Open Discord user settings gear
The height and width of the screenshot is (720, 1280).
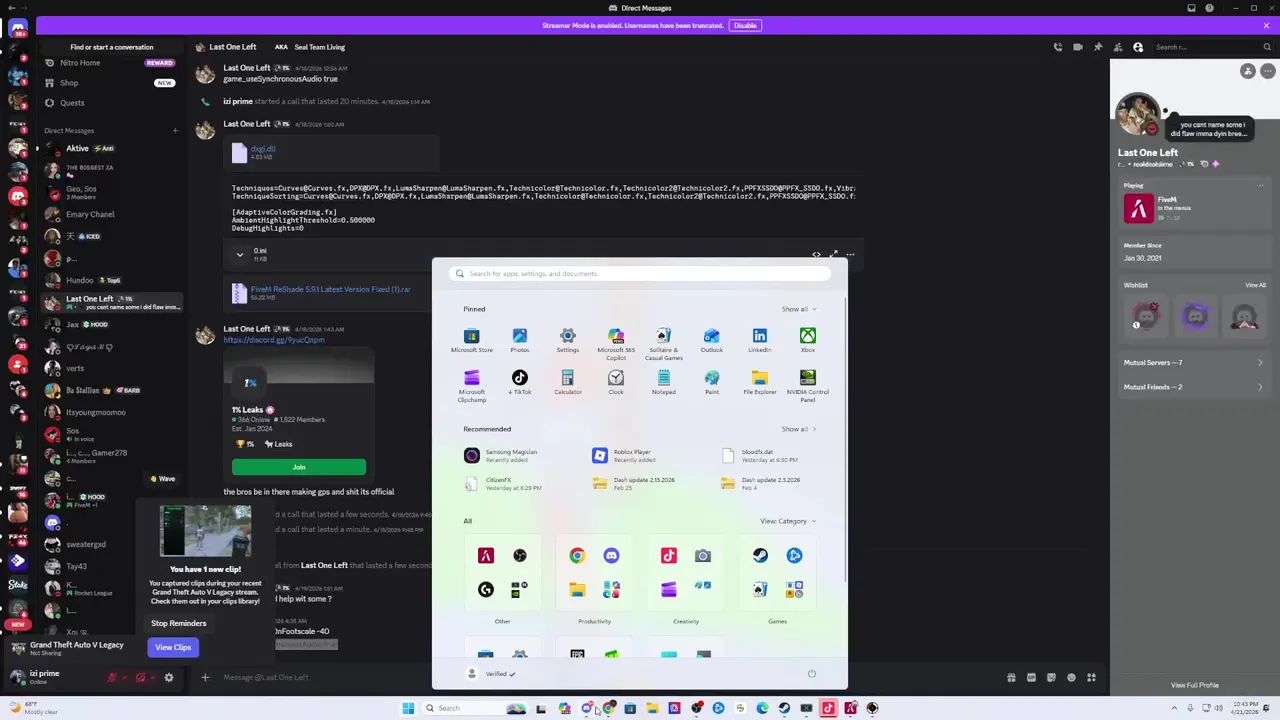[168, 678]
